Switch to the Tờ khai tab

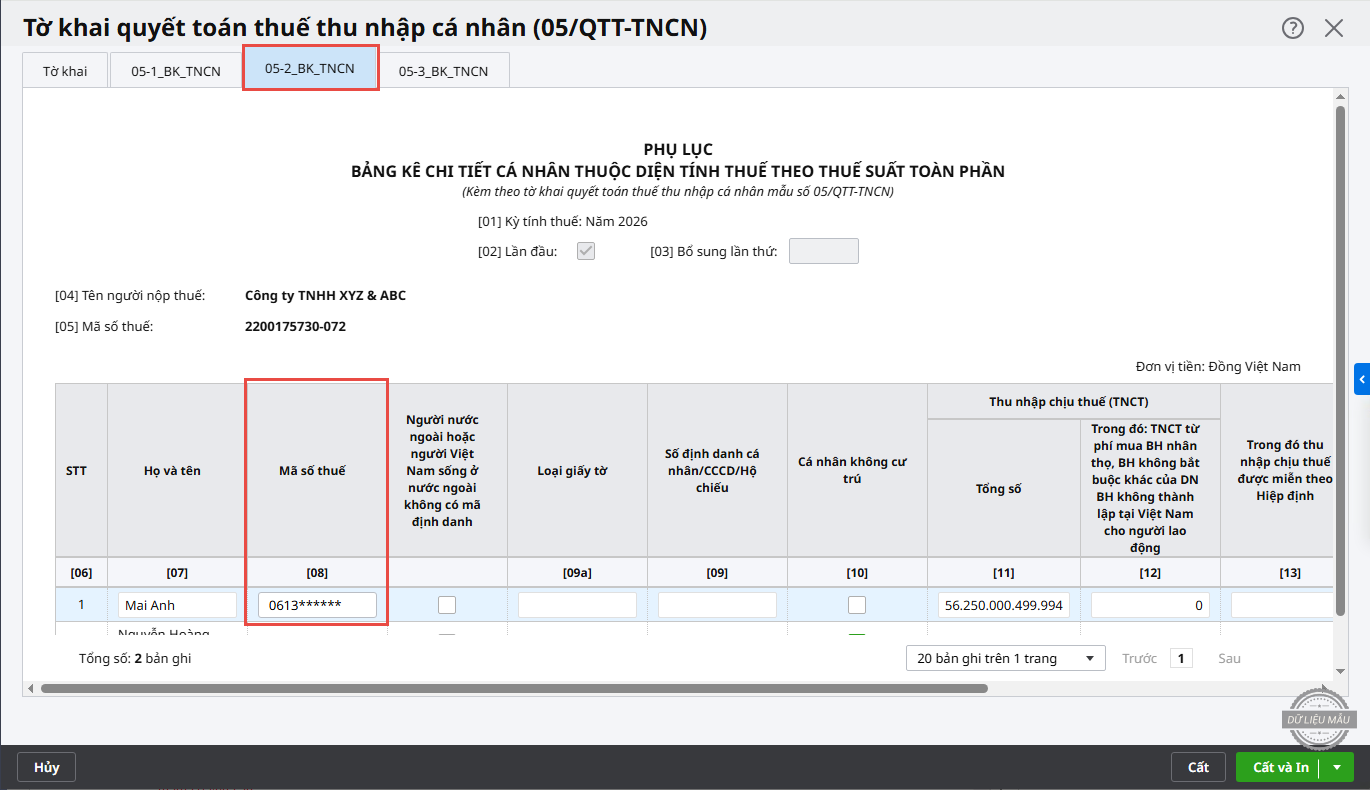point(65,71)
